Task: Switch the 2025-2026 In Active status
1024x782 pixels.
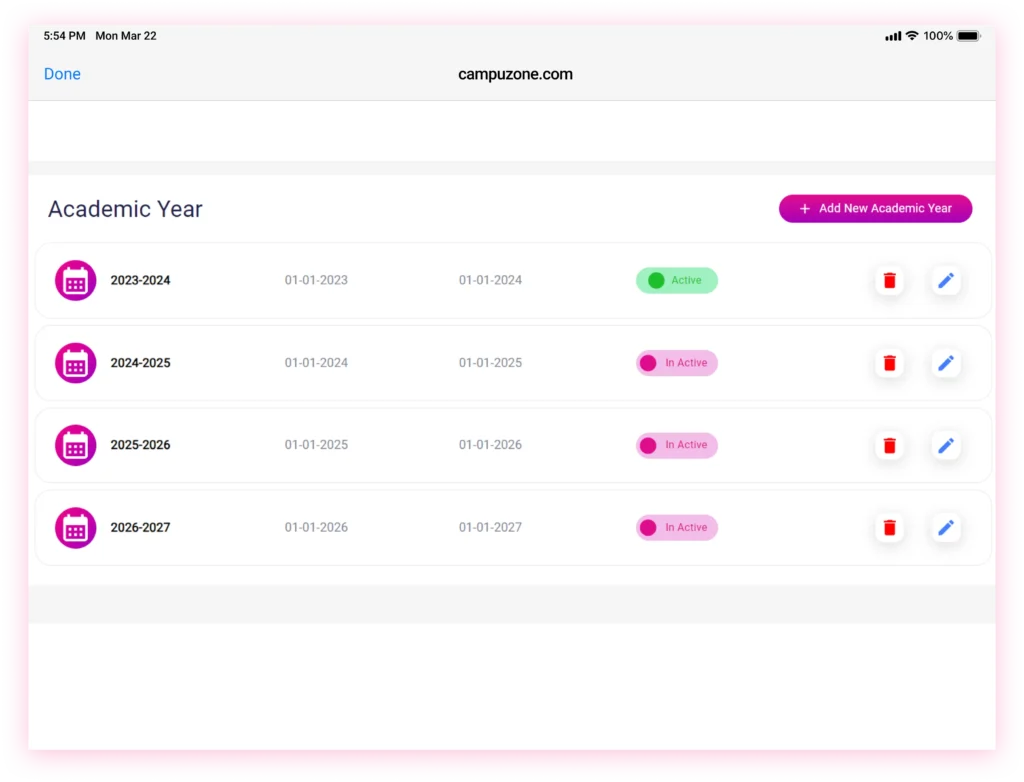Action: (x=676, y=445)
